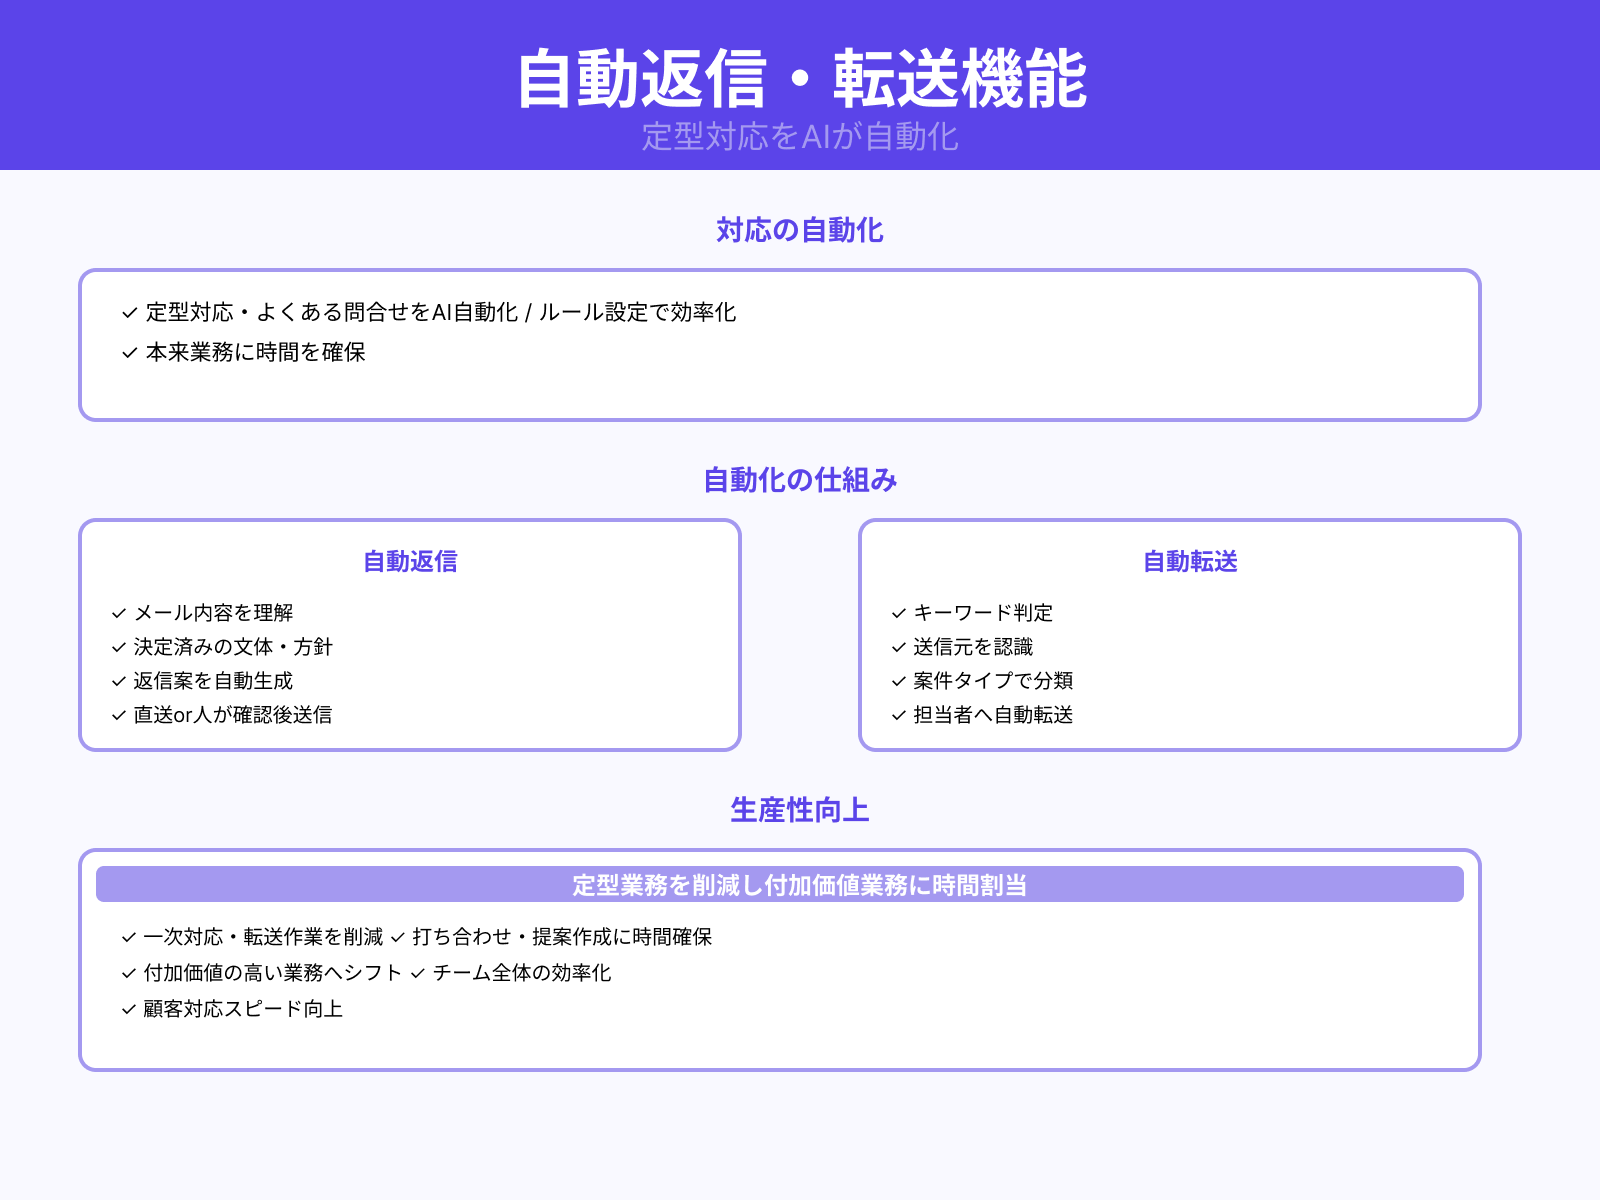Image resolution: width=1600 pixels, height=1200 pixels.
Task: Select the 自動化の仕組み section heading
Action: tap(800, 480)
